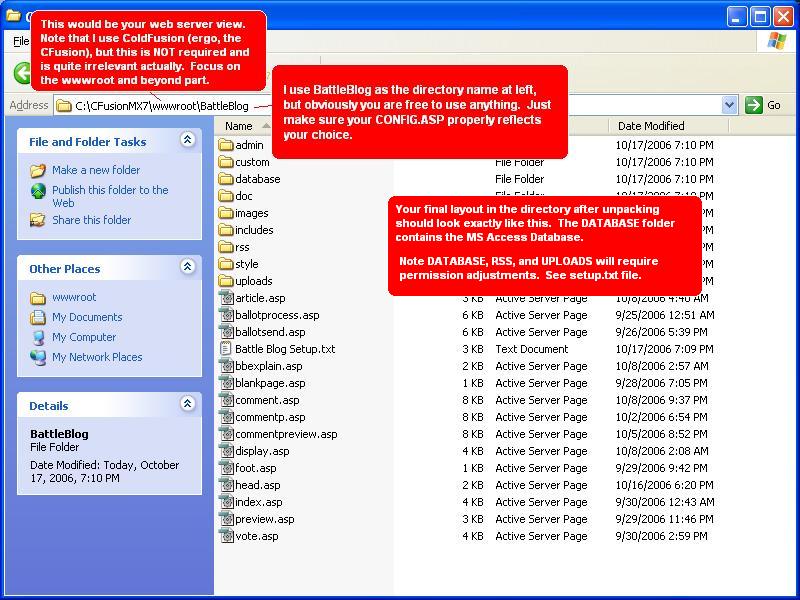Click Make a new folder link

pyautogui.click(x=96, y=170)
